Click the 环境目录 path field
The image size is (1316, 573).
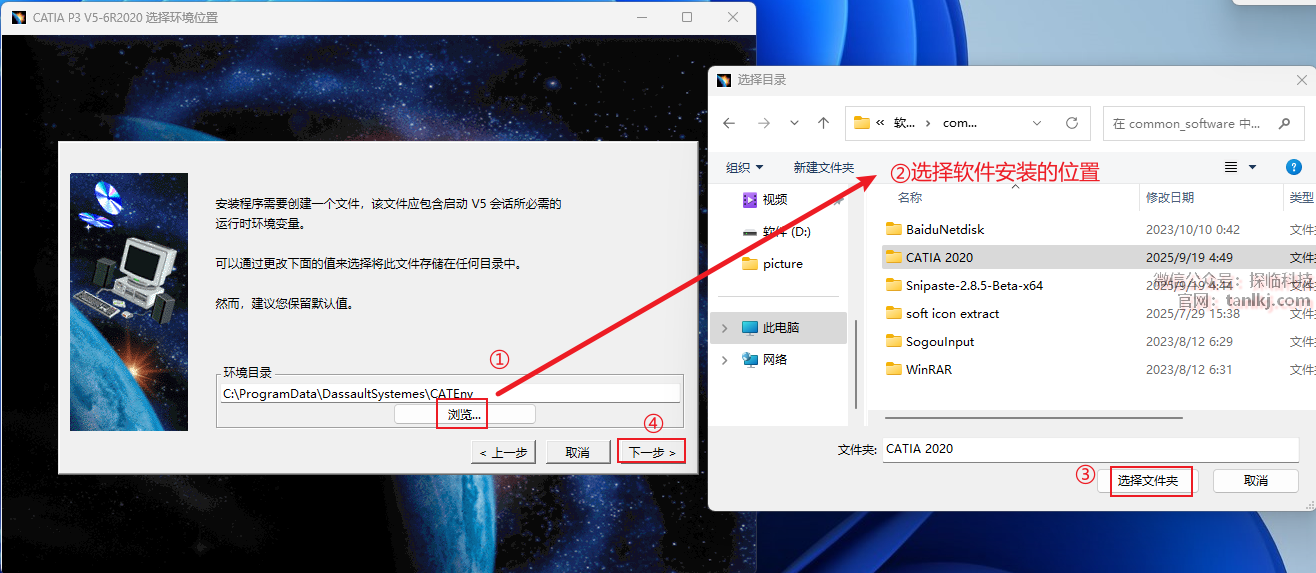[x=450, y=394]
